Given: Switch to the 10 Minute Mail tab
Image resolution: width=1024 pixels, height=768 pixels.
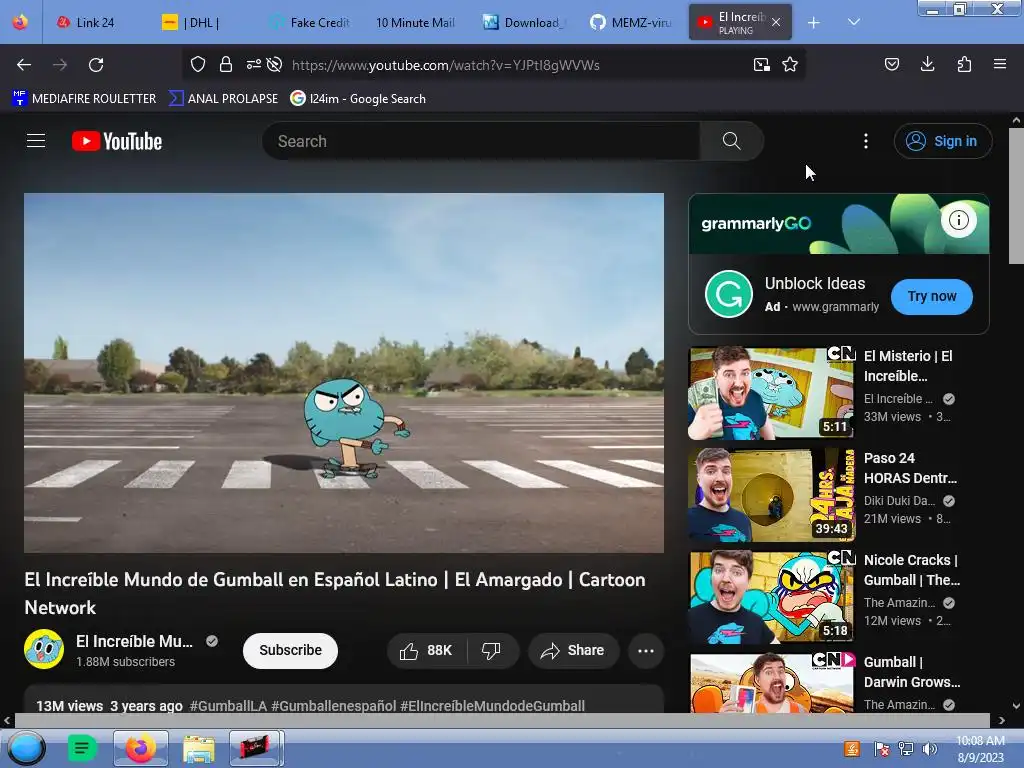Looking at the screenshot, I should click(x=415, y=23).
